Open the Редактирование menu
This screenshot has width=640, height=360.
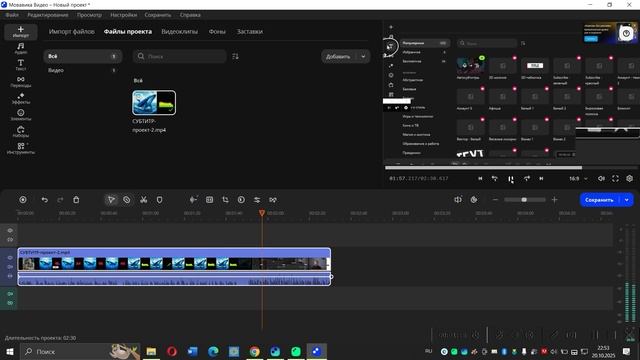tap(48, 15)
